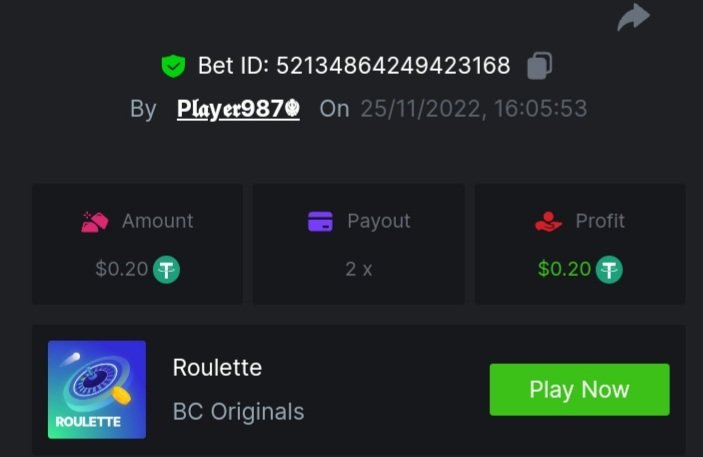
Task: Click the pink Amount coins icon
Action: pyautogui.click(x=94, y=221)
